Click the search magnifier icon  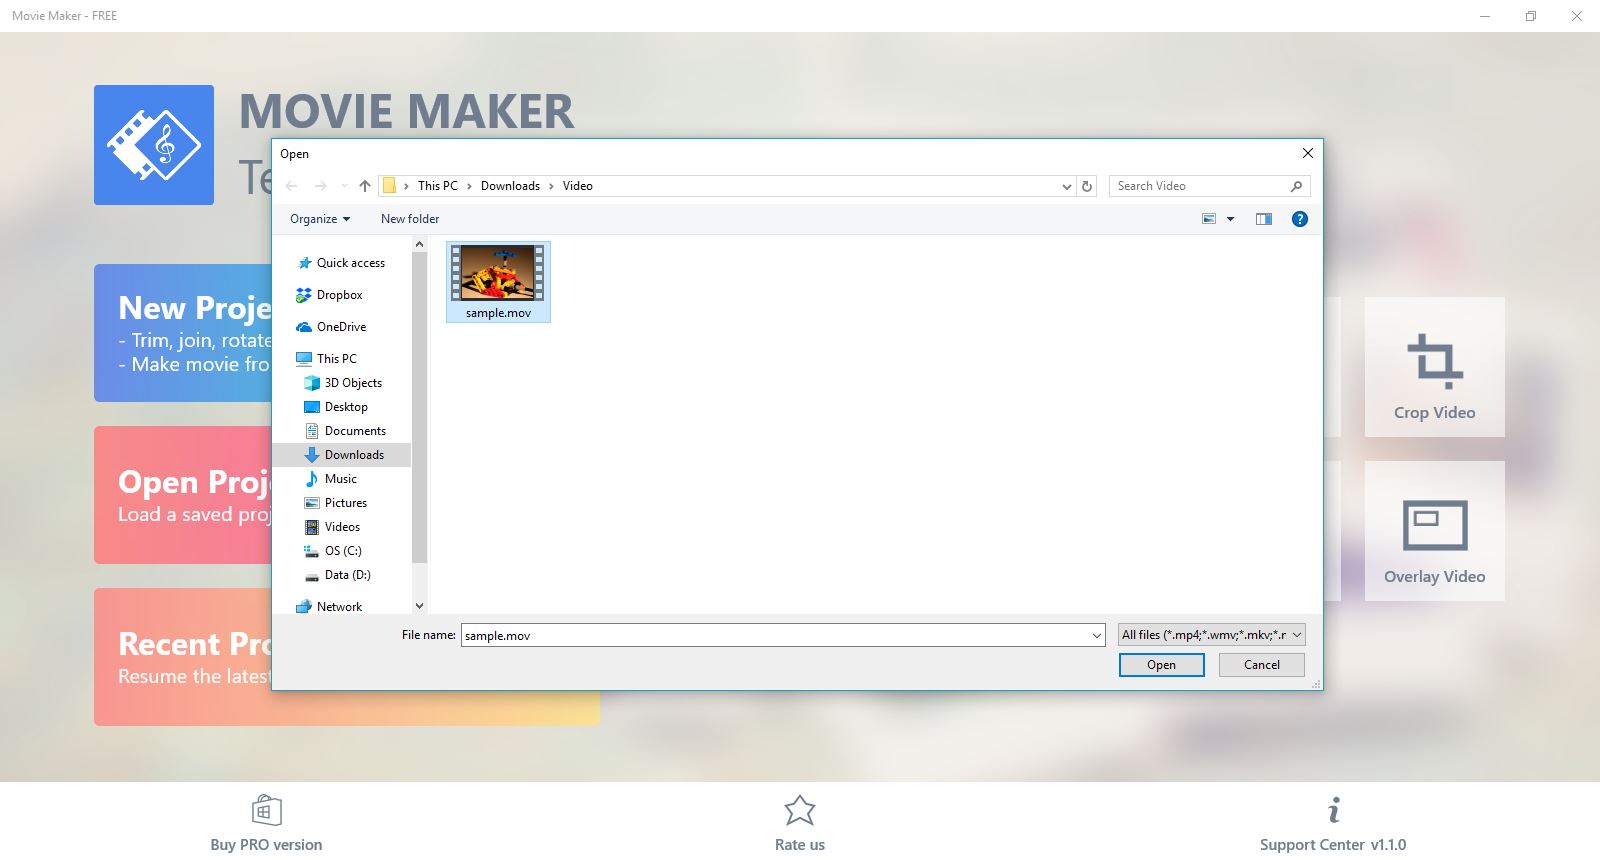(1296, 186)
